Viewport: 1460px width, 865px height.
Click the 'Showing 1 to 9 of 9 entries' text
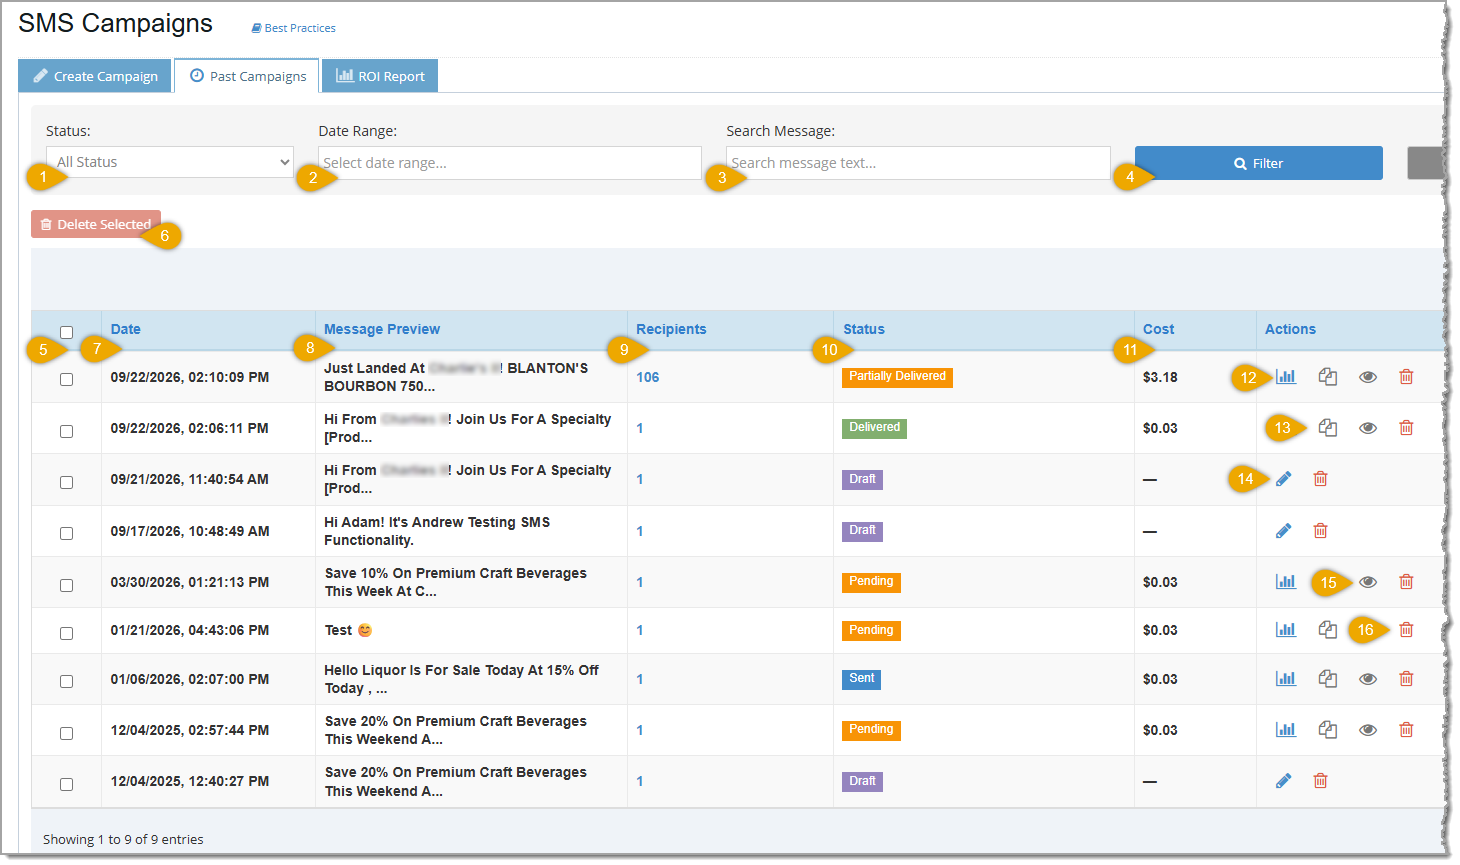(x=123, y=839)
